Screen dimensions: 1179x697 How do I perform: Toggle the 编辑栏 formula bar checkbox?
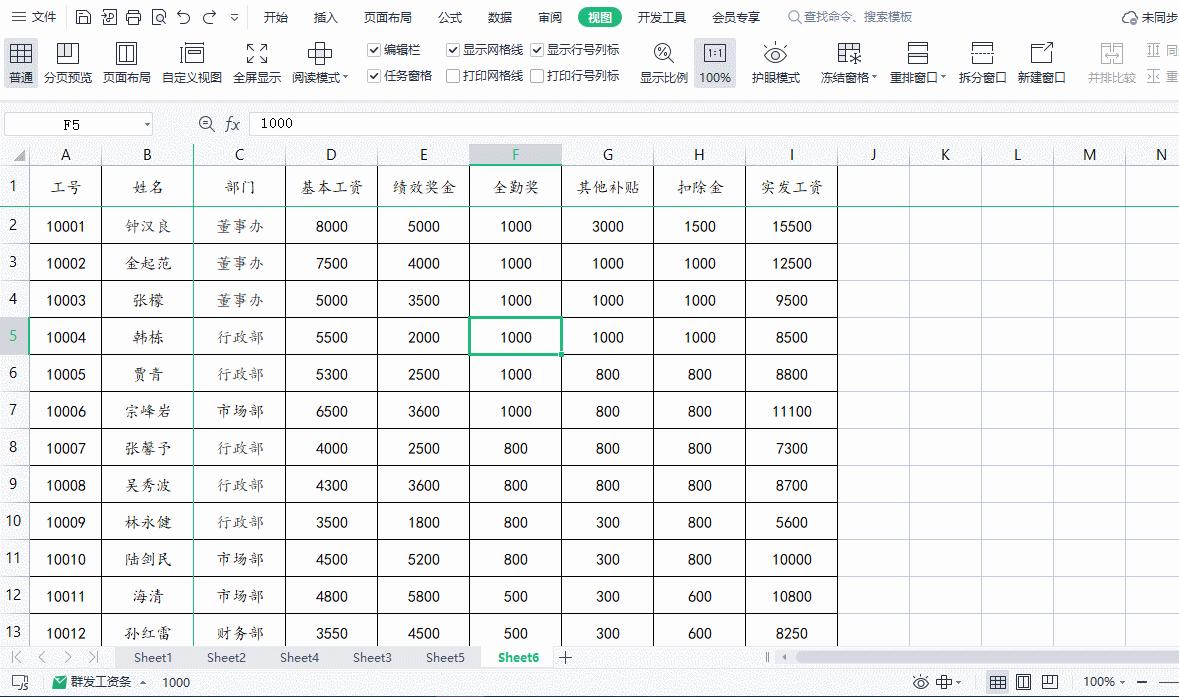tap(375, 47)
